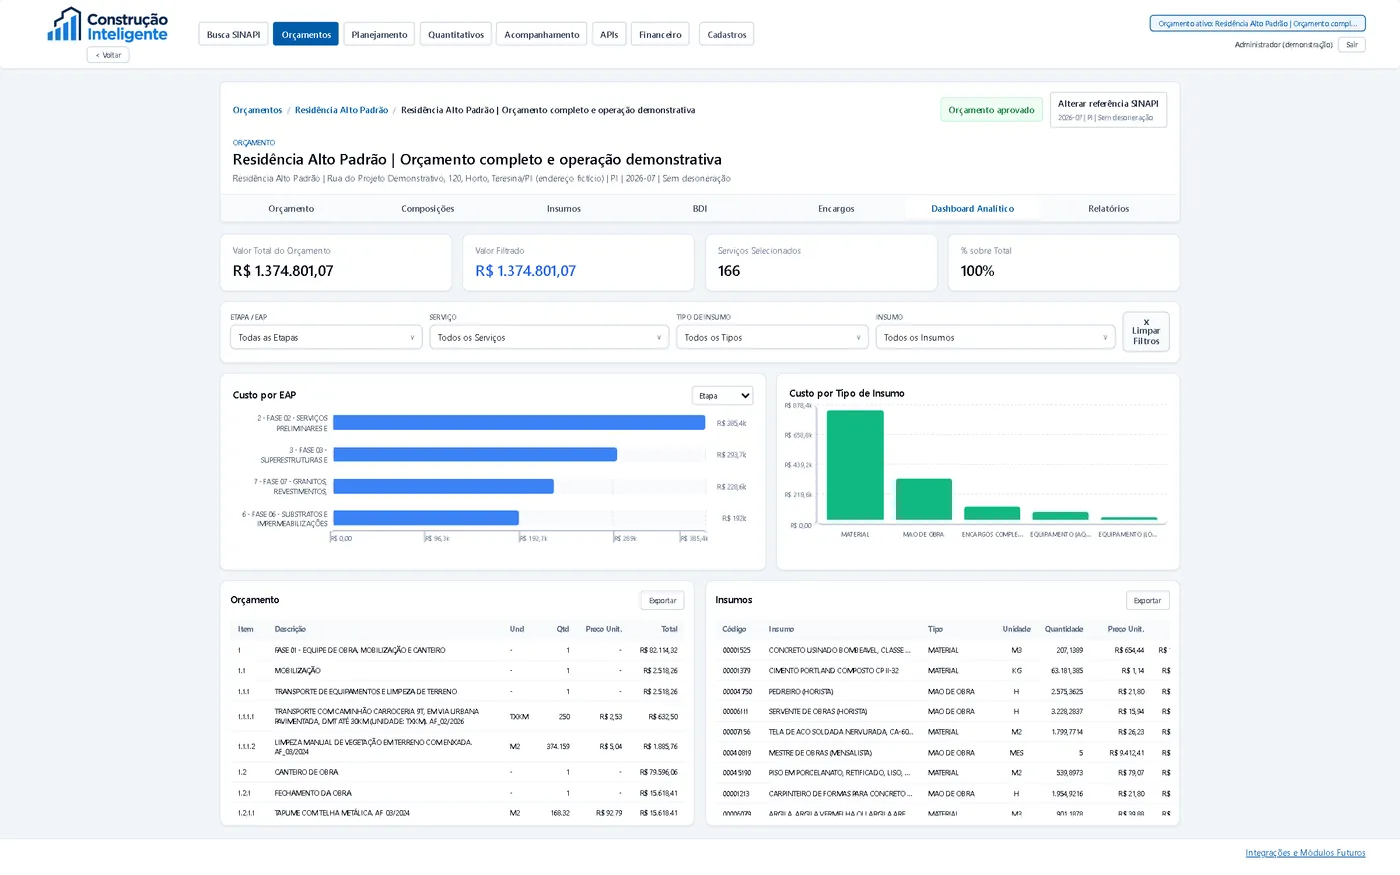
Task: Click Alterar referência SINAPI button
Action: 1108,110
